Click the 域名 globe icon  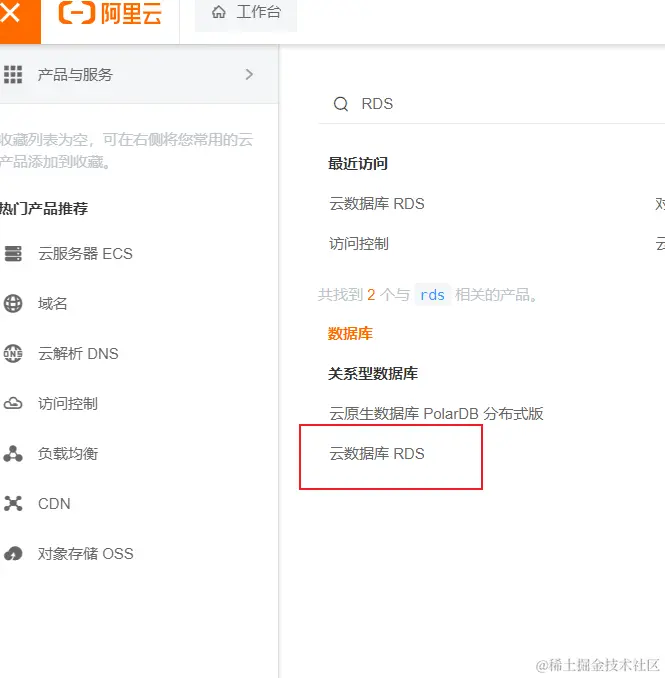tap(13, 304)
